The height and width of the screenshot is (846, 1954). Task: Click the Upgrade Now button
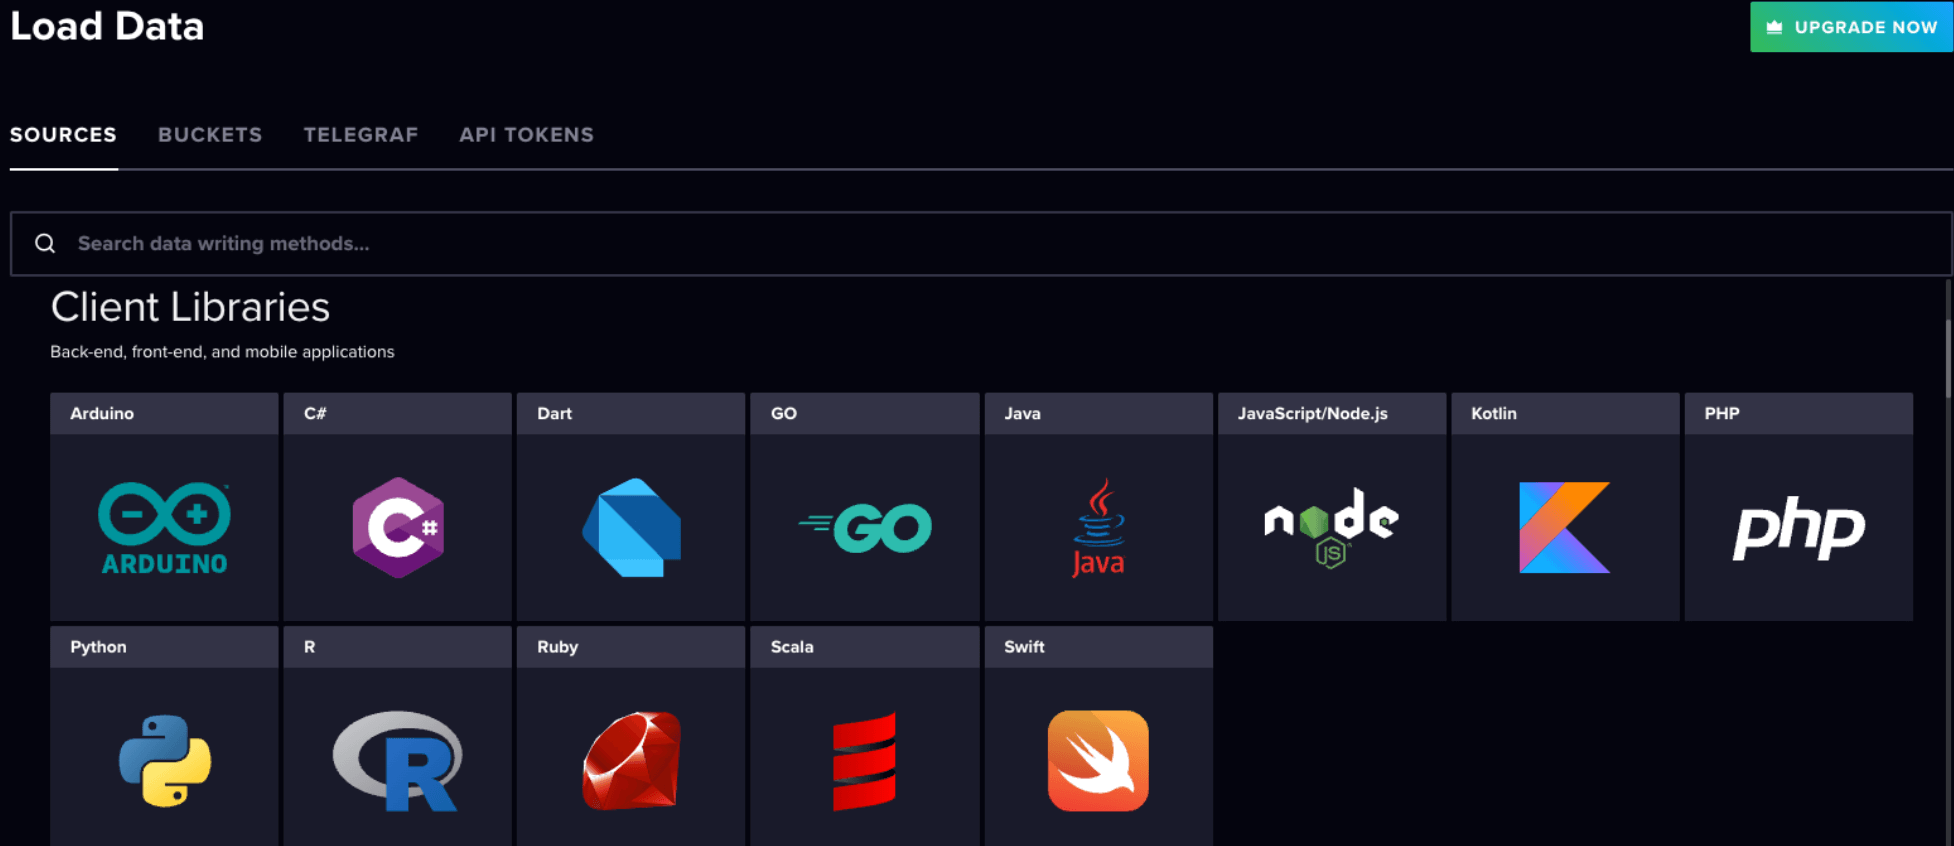point(1851,27)
